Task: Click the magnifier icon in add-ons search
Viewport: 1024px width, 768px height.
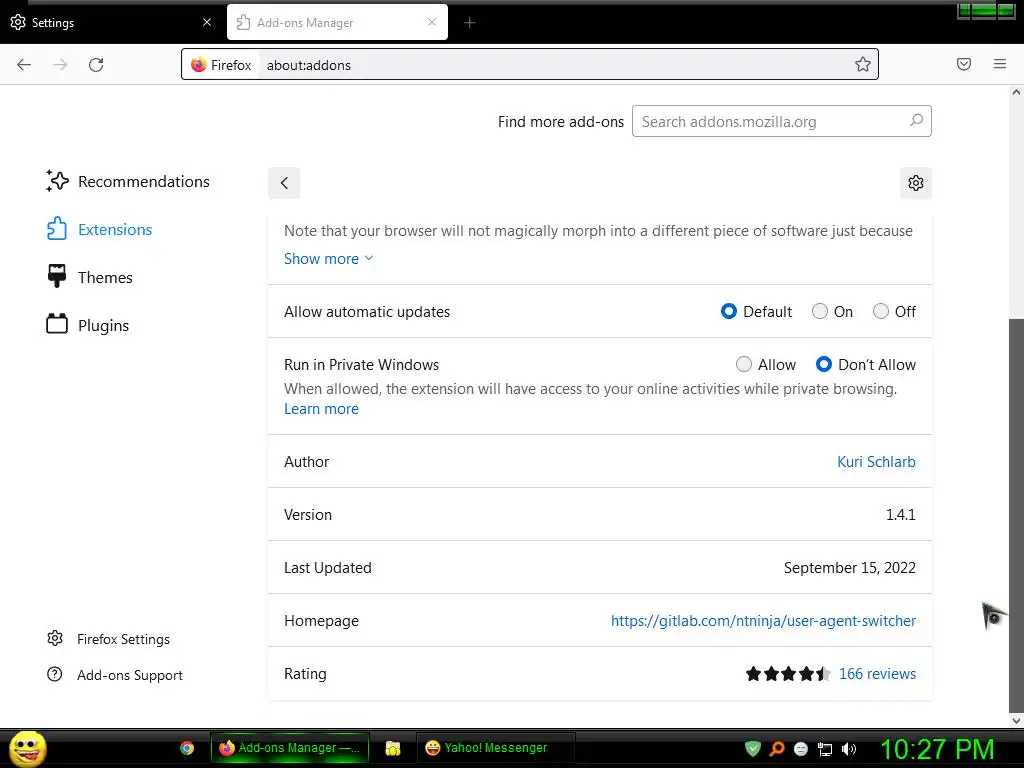Action: (x=916, y=121)
